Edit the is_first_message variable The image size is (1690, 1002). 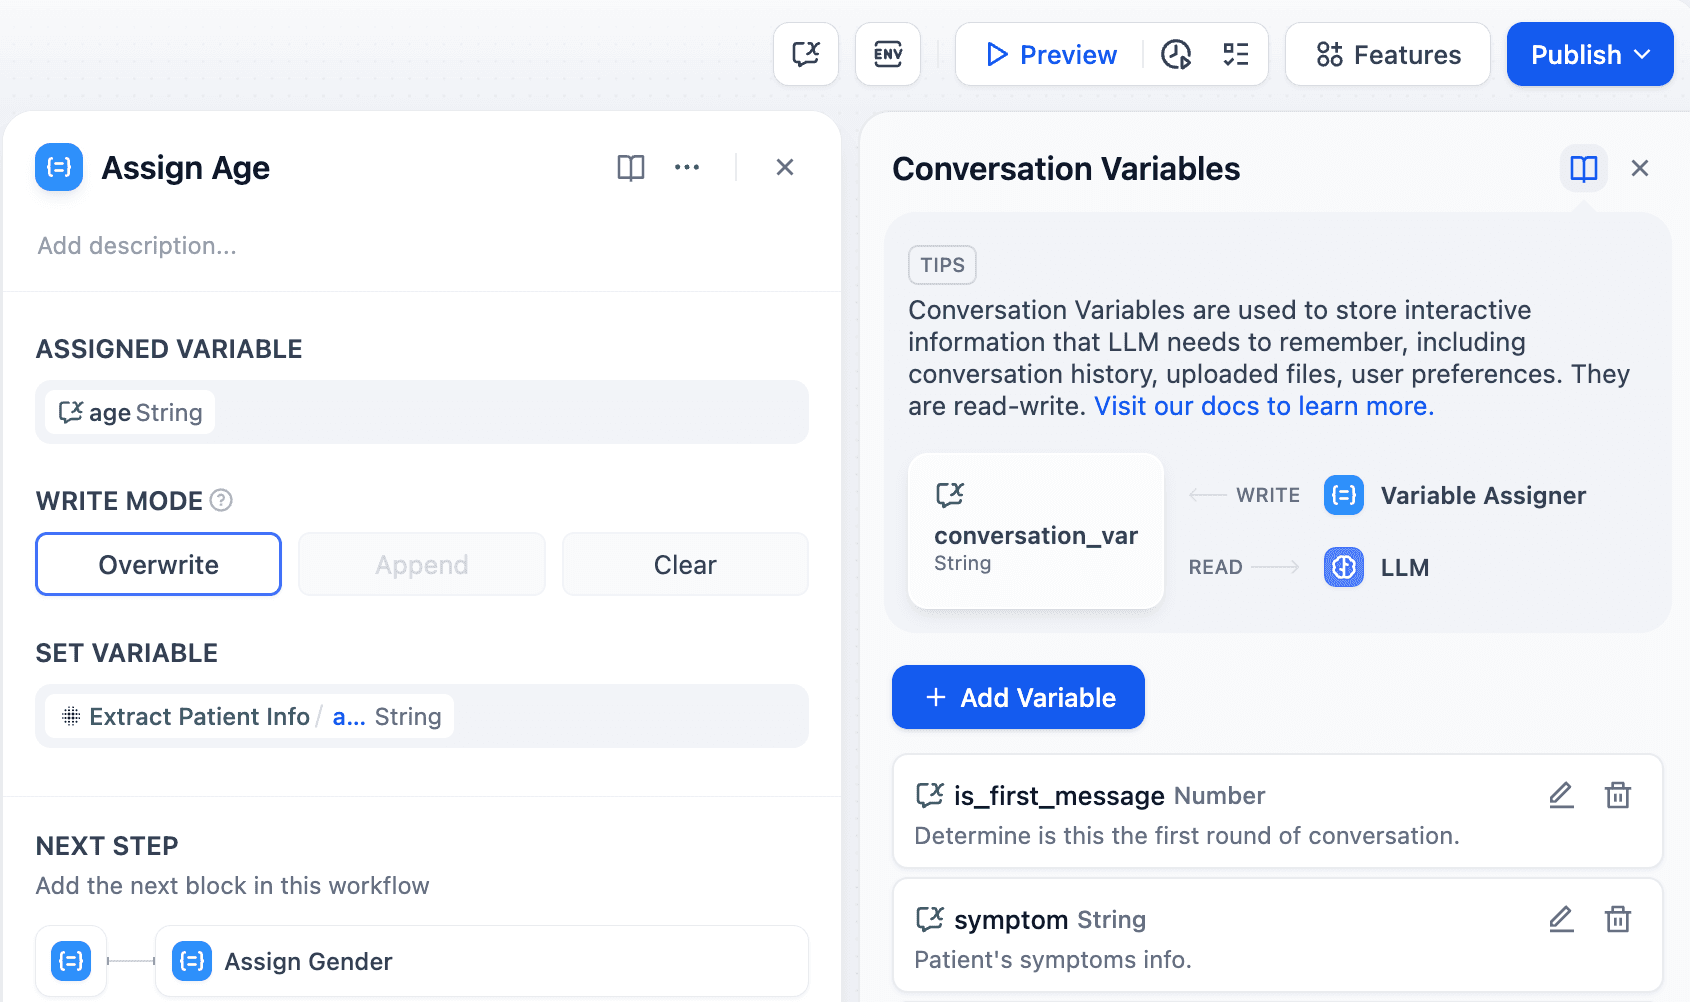point(1561,796)
